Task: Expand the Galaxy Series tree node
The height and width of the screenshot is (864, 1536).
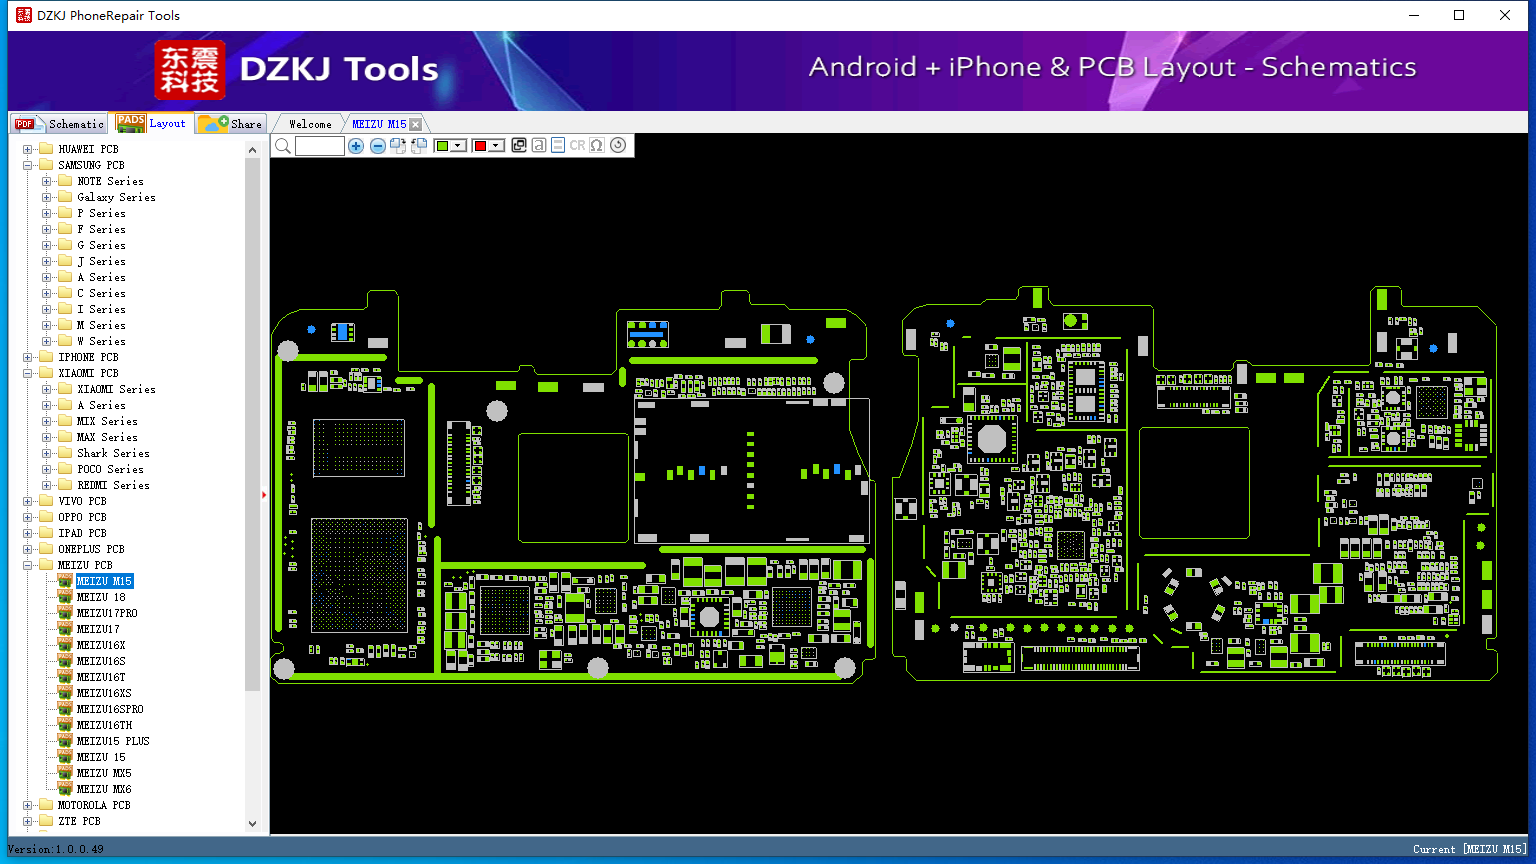Action: click(x=47, y=197)
